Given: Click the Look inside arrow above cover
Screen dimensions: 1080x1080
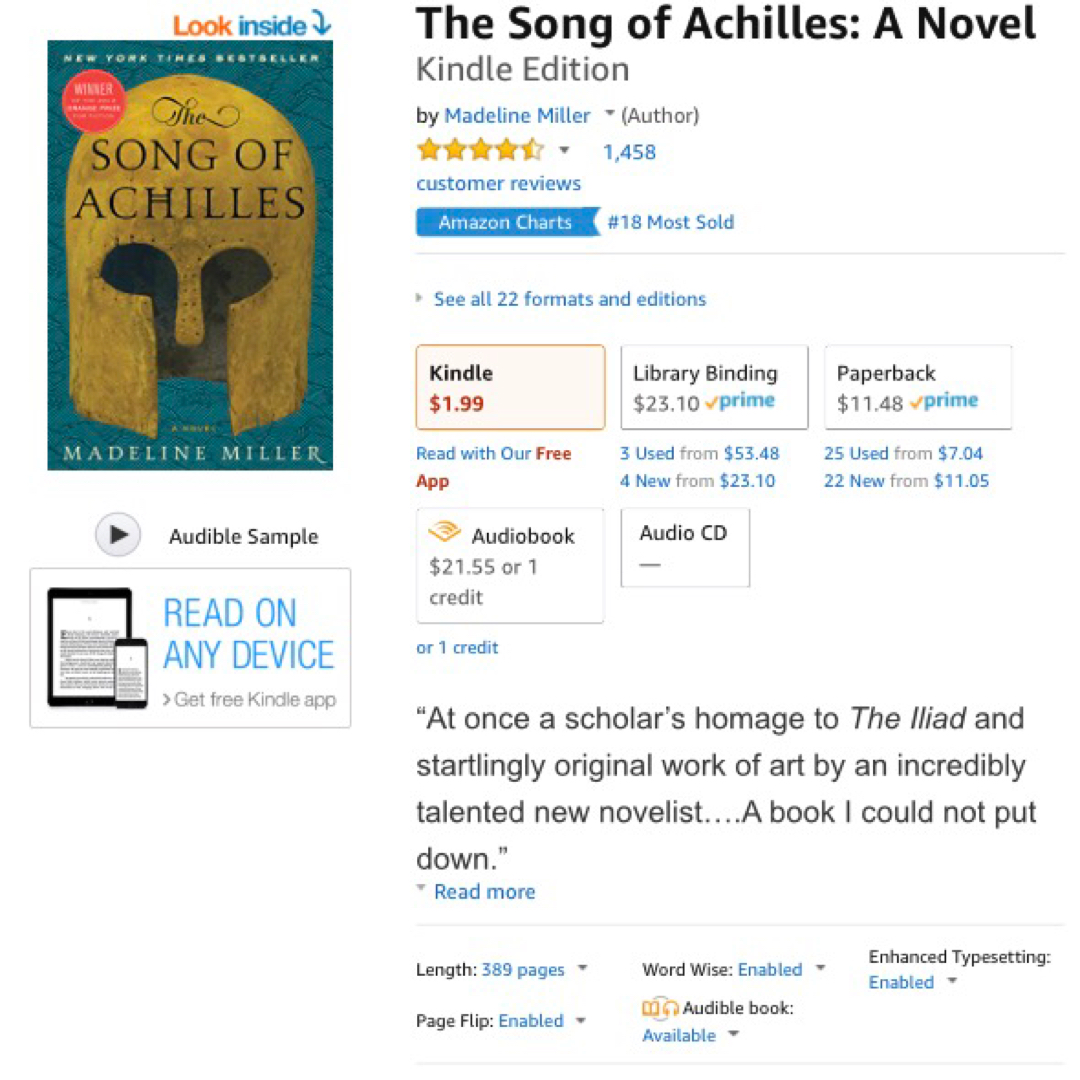Looking at the screenshot, I should (x=320, y=23).
